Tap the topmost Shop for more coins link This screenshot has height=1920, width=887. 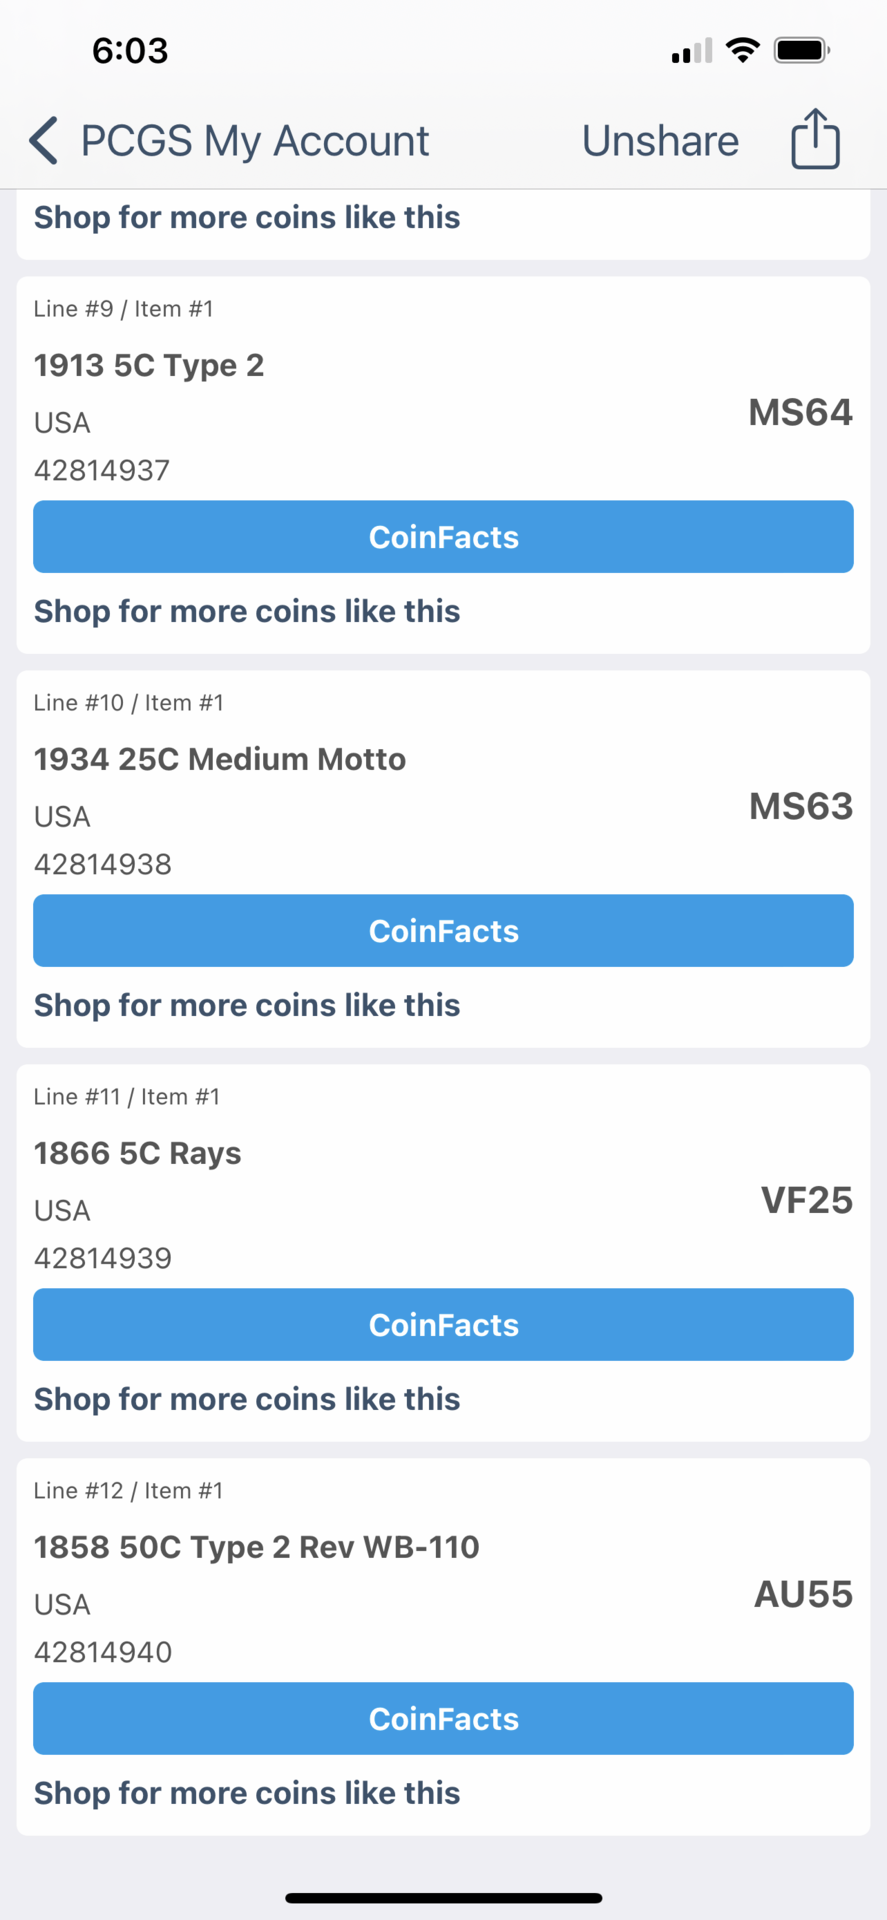tap(247, 217)
